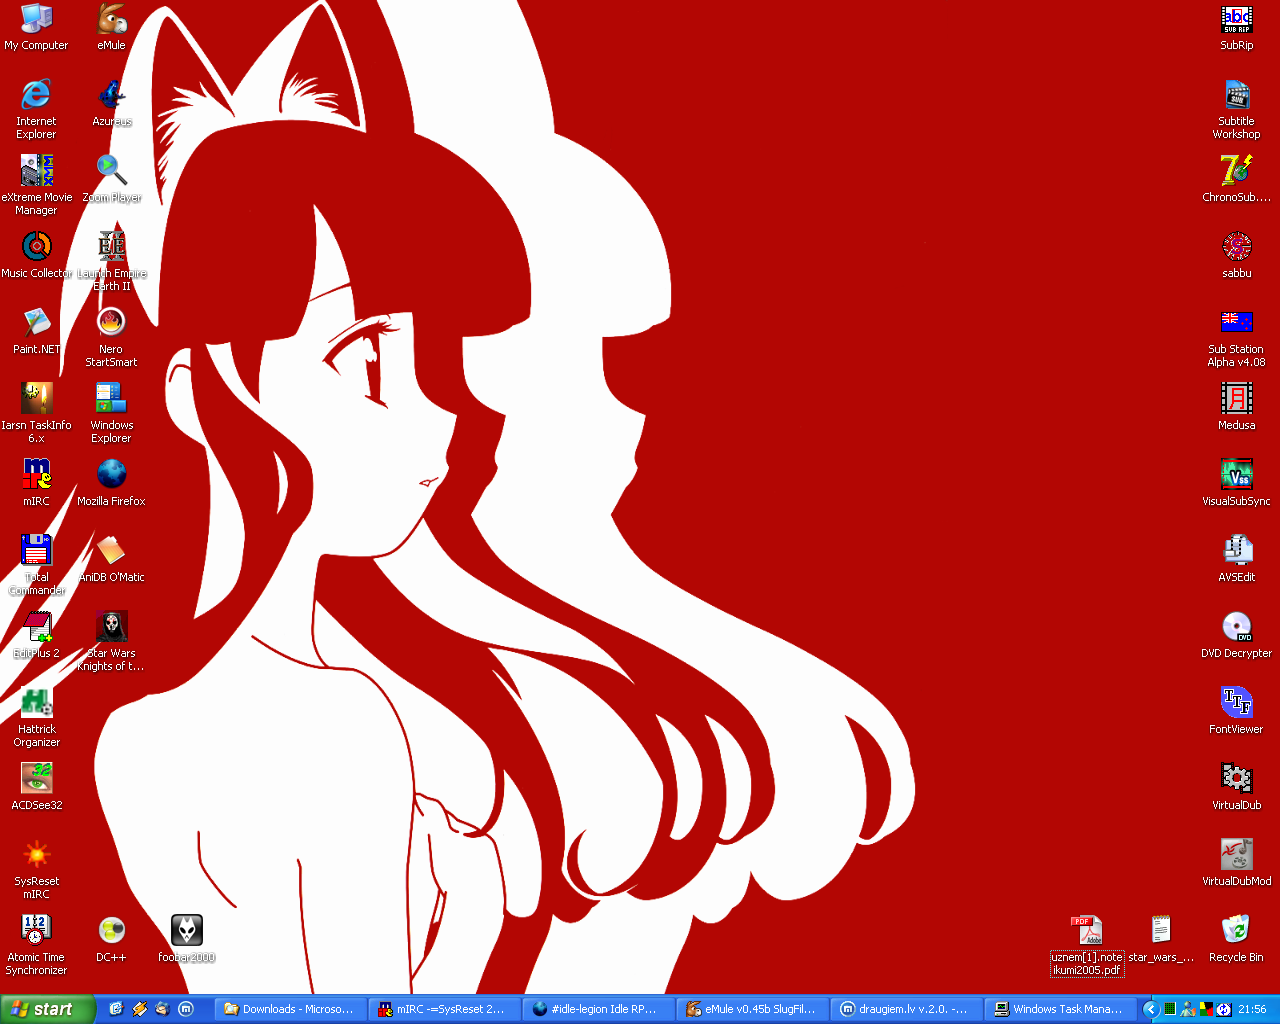Launch mIRC from the desktop
The width and height of the screenshot is (1280, 1024).
click(36, 483)
